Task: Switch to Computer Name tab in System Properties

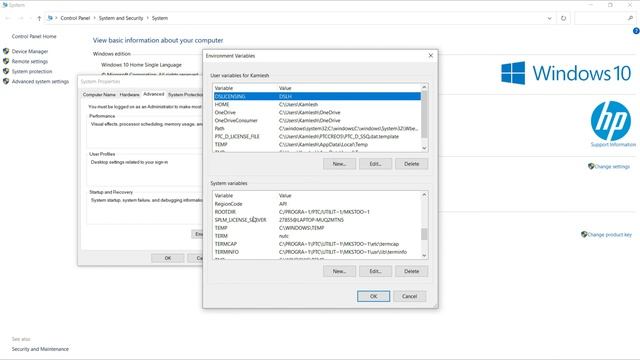Action: pyautogui.click(x=99, y=95)
